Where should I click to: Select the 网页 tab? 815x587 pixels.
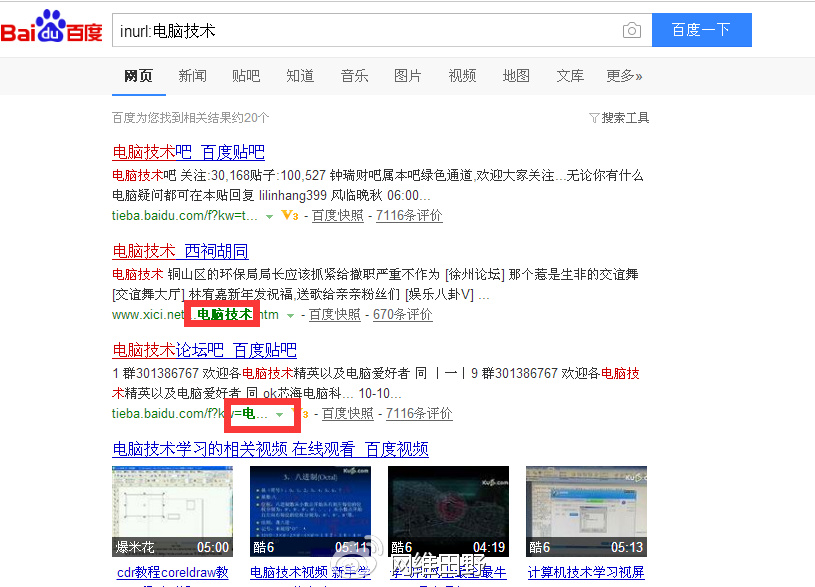coord(138,76)
